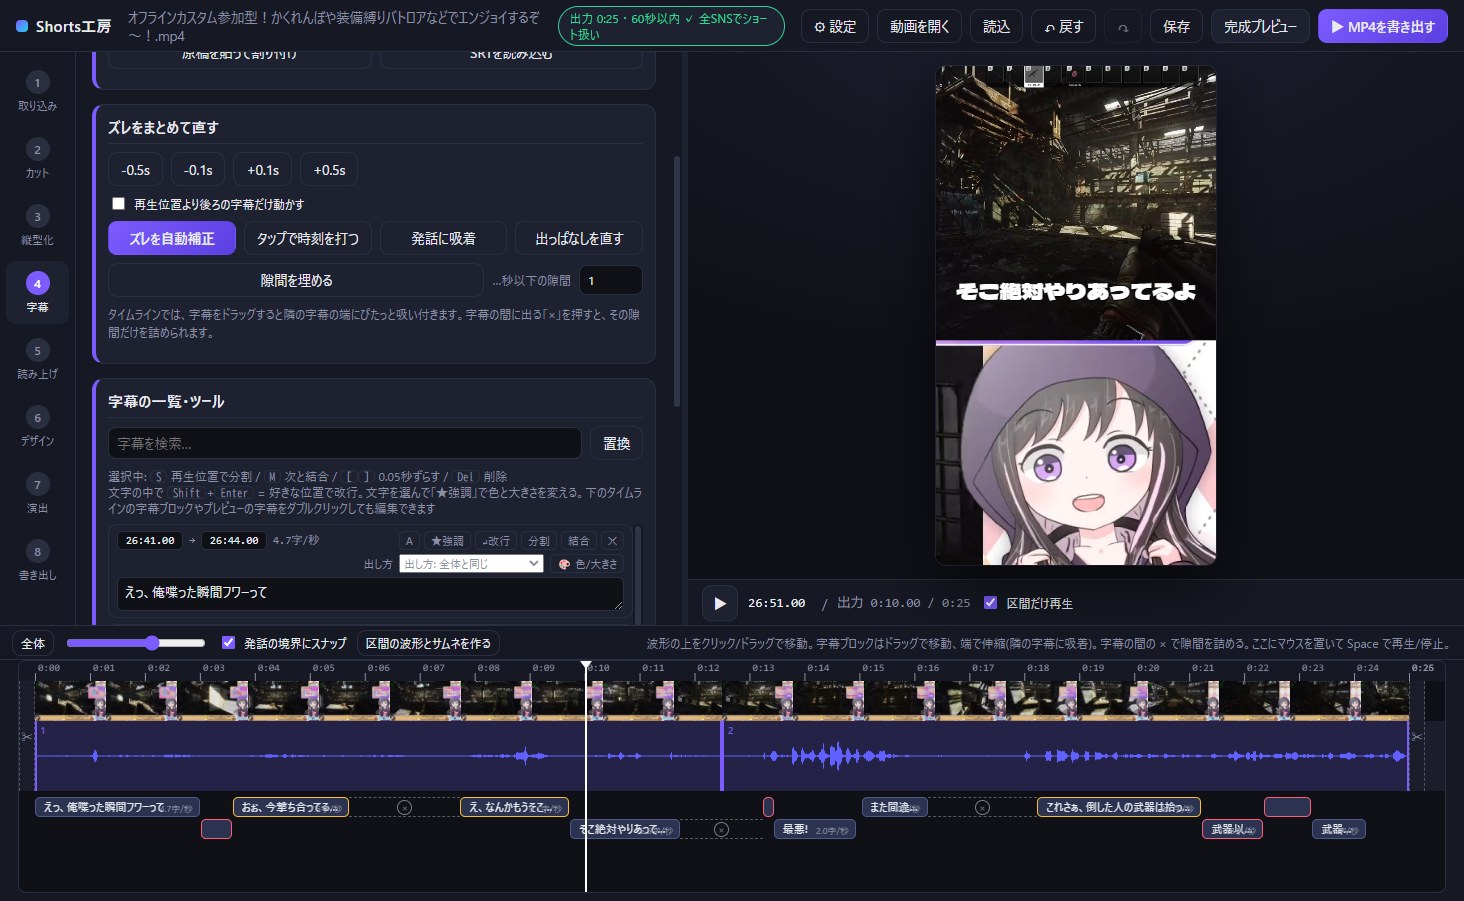Click ズレを自動補正 button
The width and height of the screenshot is (1464, 901).
(172, 238)
